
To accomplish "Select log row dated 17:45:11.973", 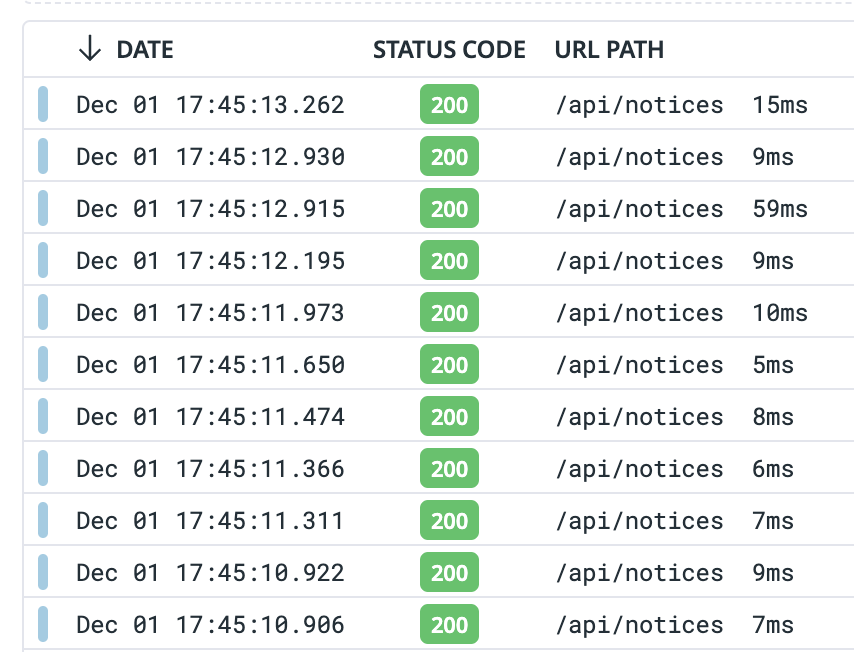I will coord(438,312).
